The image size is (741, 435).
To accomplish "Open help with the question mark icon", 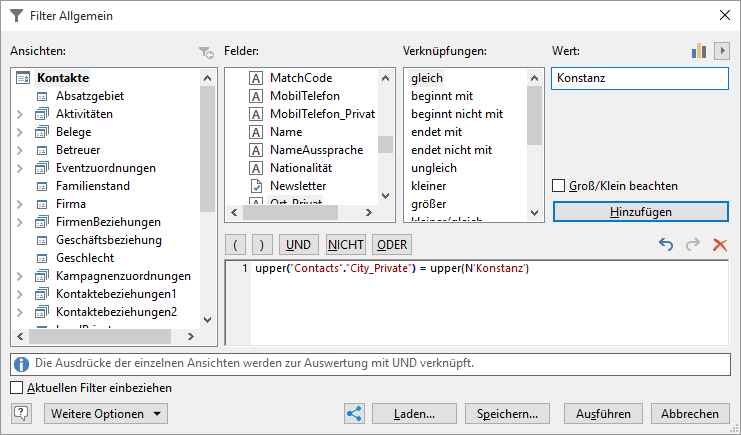I will point(23,413).
